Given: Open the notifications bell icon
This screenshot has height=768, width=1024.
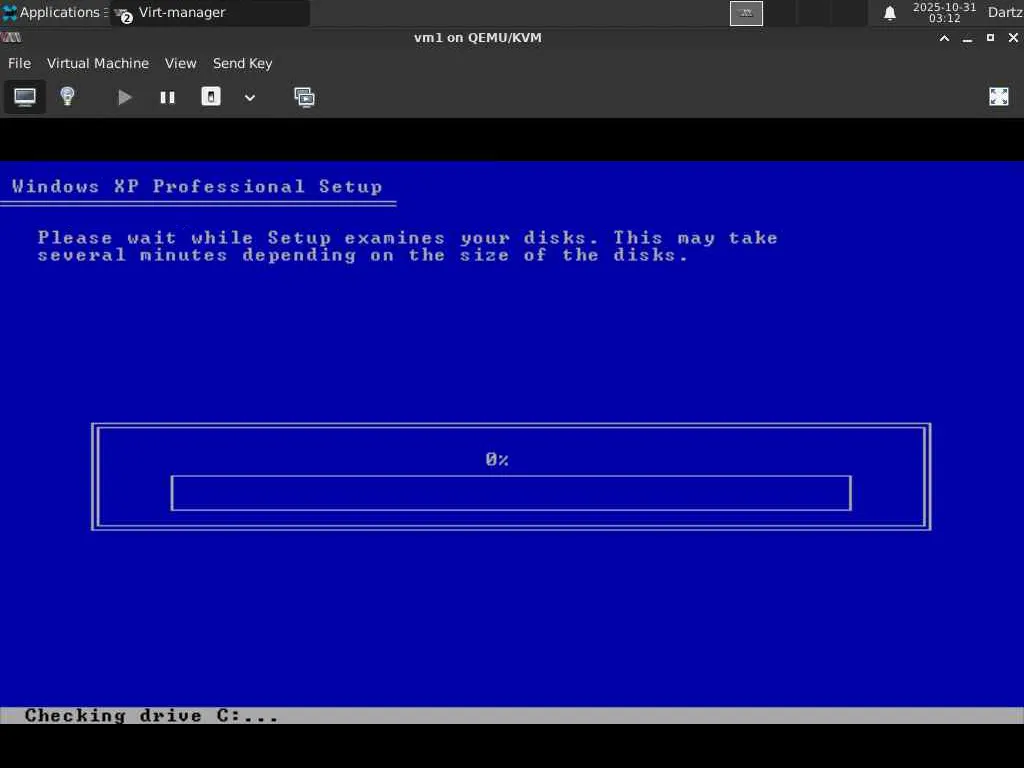Looking at the screenshot, I should coord(889,13).
